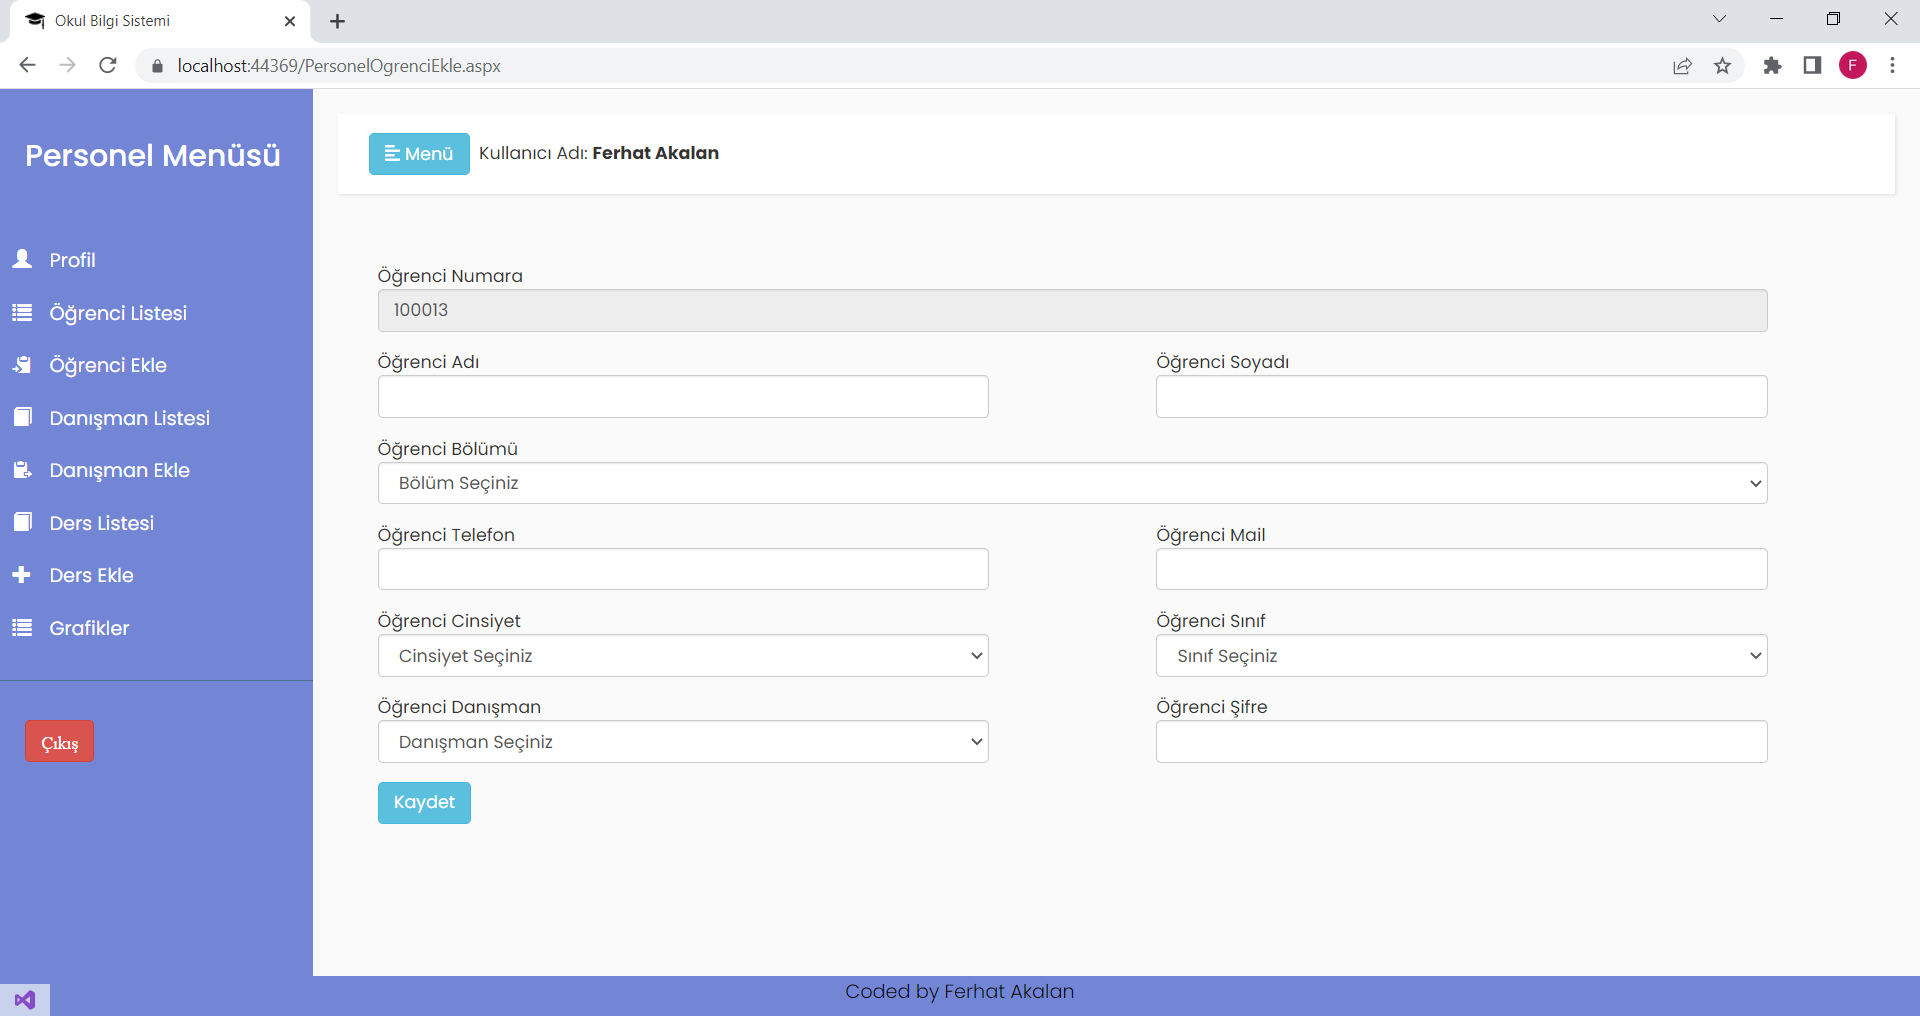This screenshot has height=1016, width=1920.
Task: Open the Danışman Seçiniz dropdown
Action: click(683, 741)
